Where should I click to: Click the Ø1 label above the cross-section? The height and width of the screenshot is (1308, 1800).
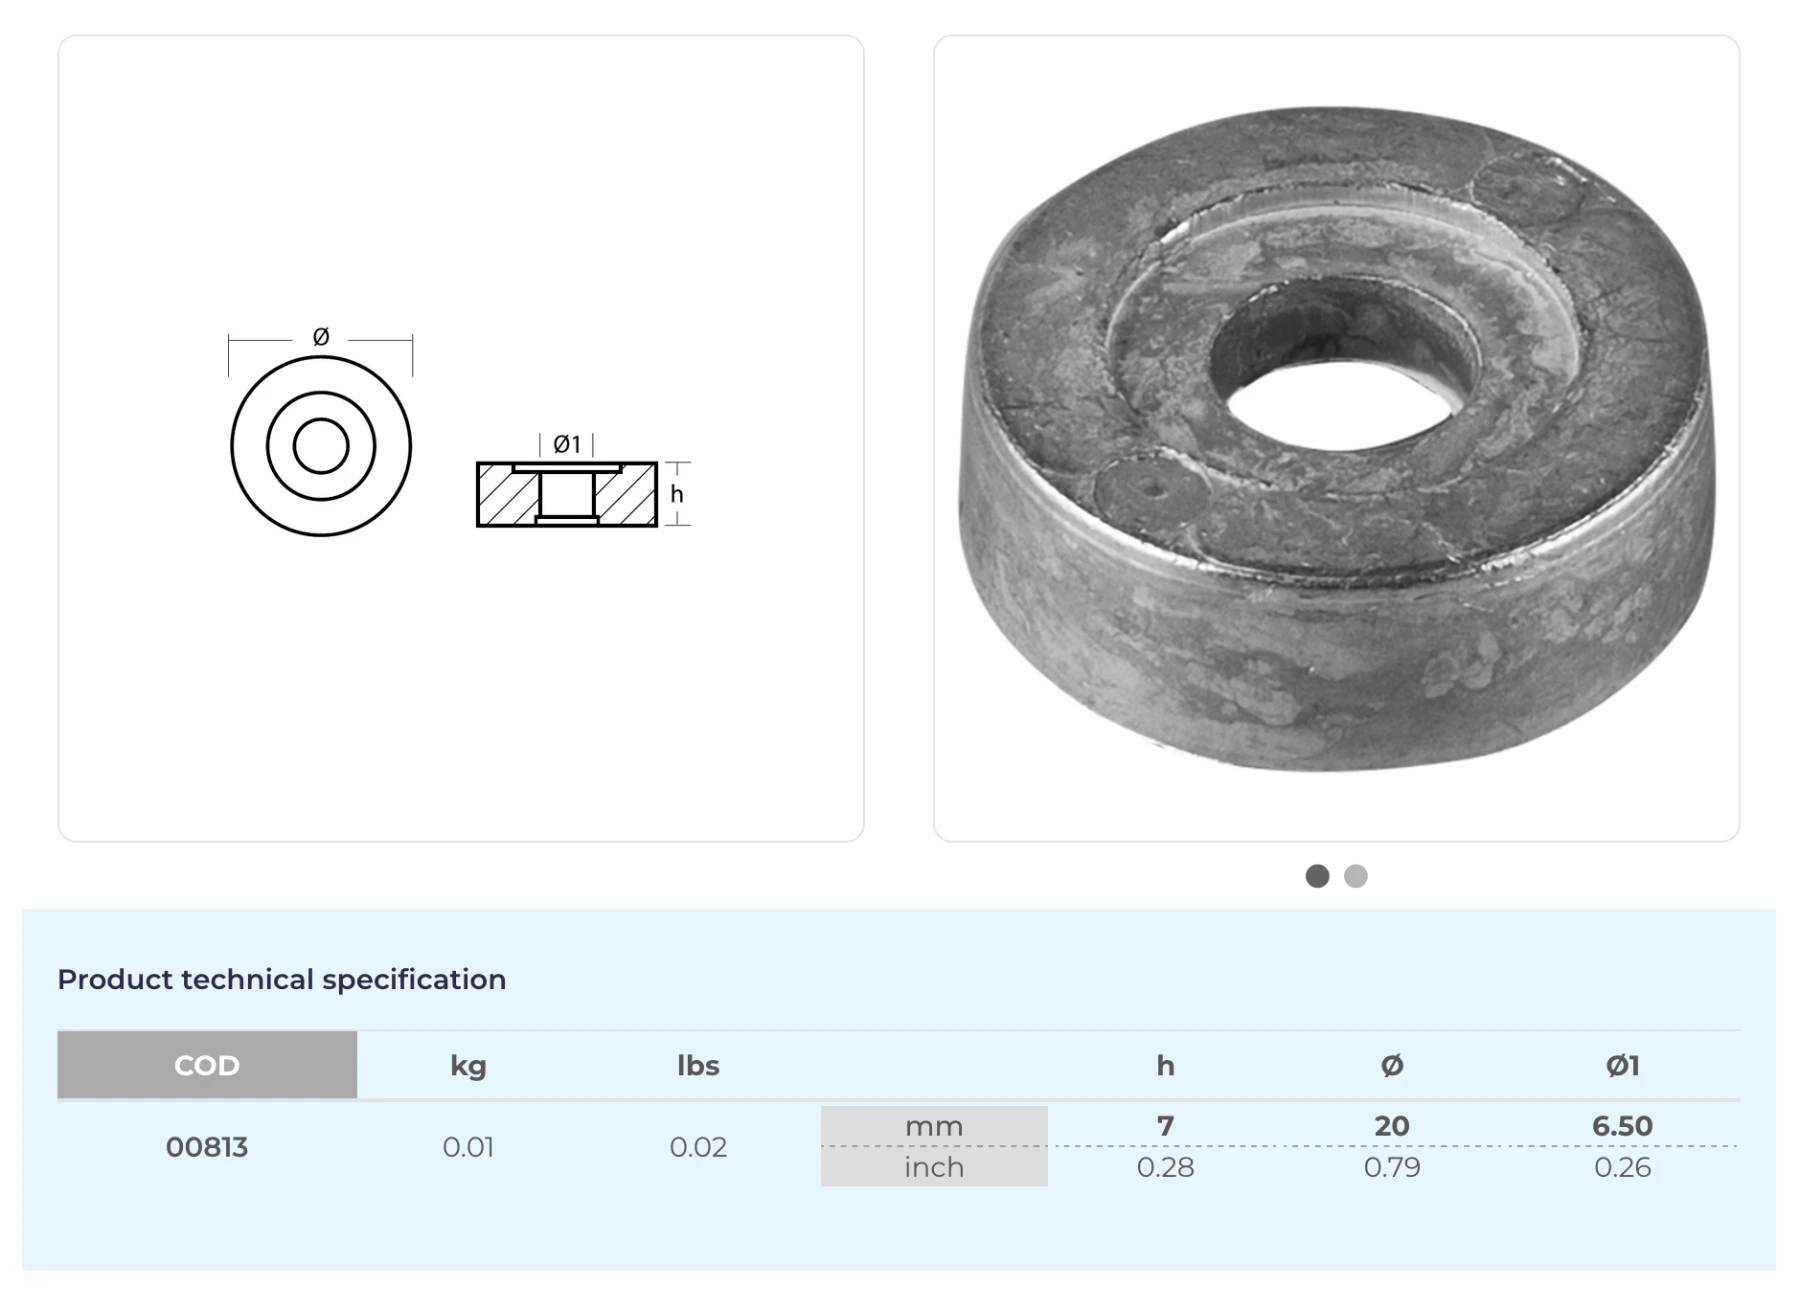[x=566, y=444]
